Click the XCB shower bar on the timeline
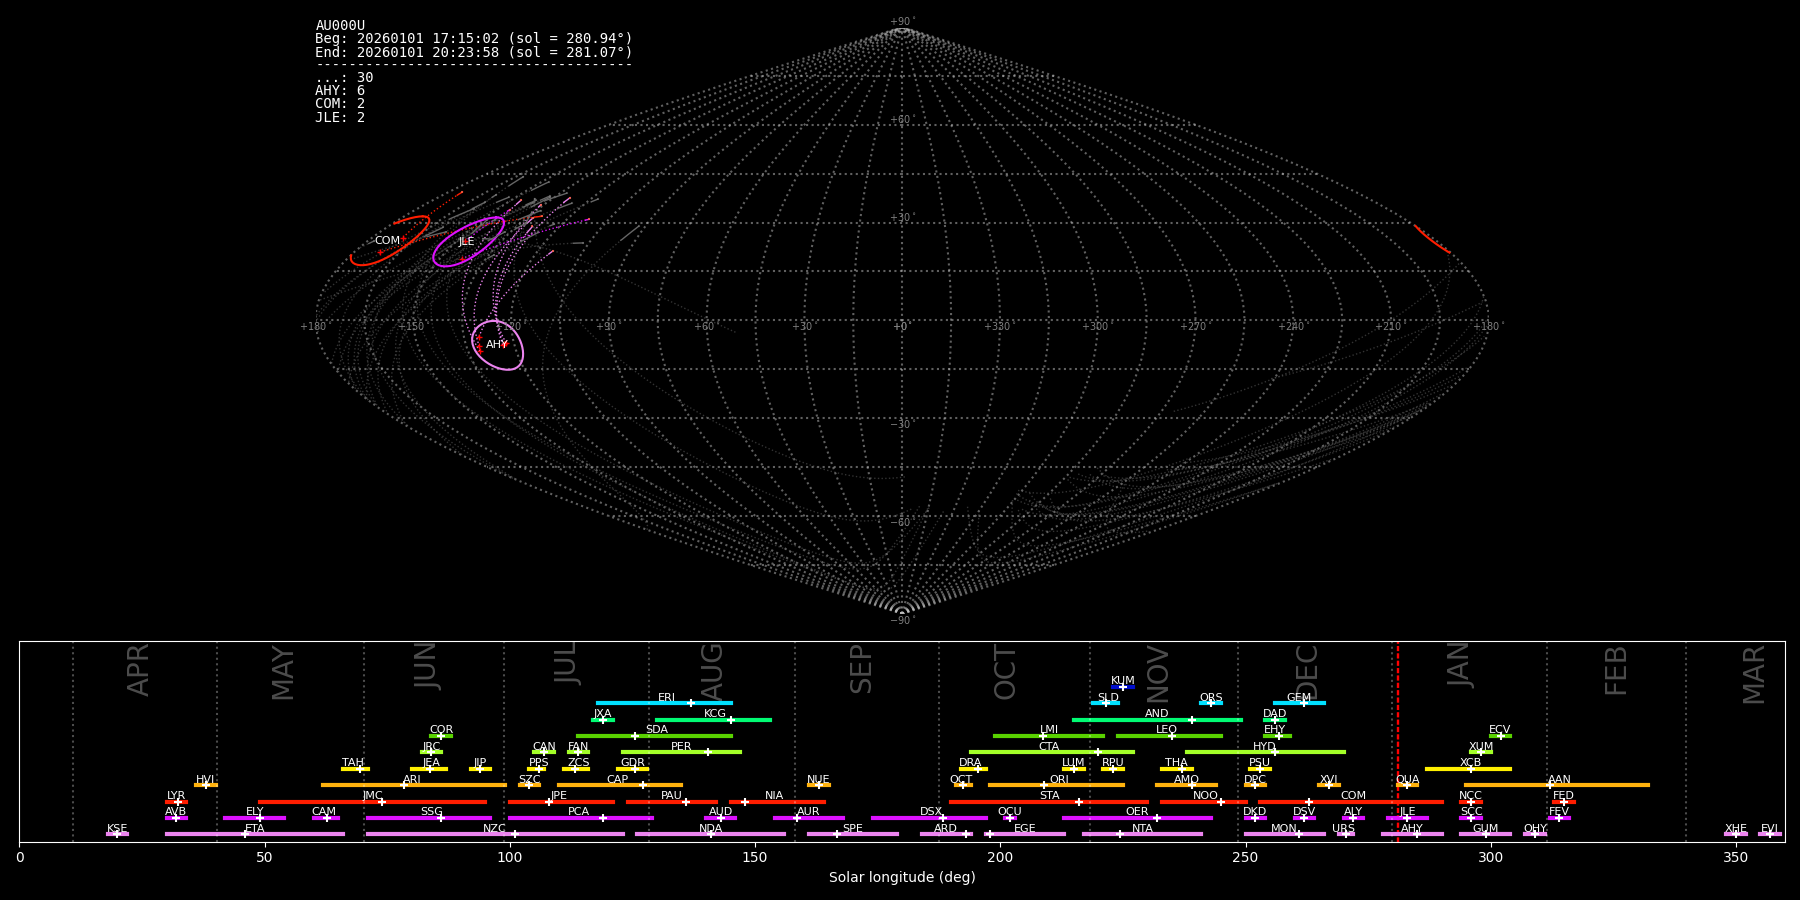Screen dimensions: 1800x900 pos(1468,768)
